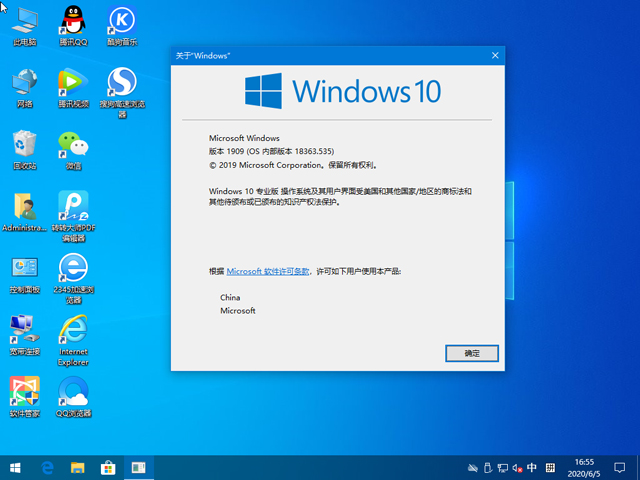The image size is (640, 480).
Task: Select the 宽带连接 desktop shortcut
Action: (25, 336)
